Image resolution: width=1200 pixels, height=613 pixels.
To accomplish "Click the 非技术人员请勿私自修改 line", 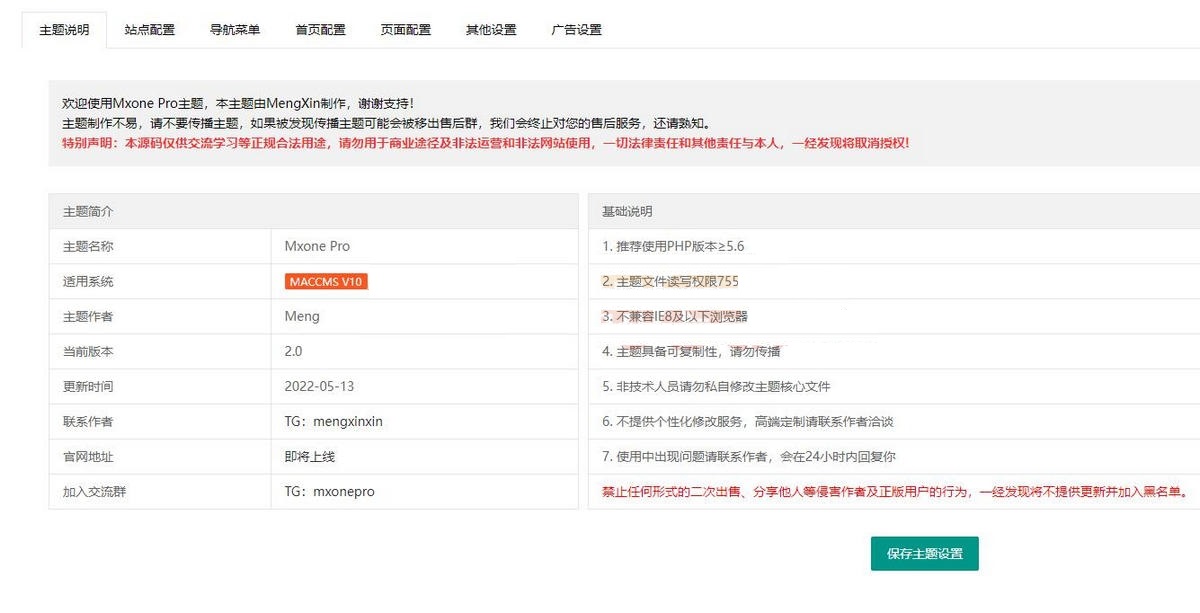I will pyautogui.click(x=716, y=386).
